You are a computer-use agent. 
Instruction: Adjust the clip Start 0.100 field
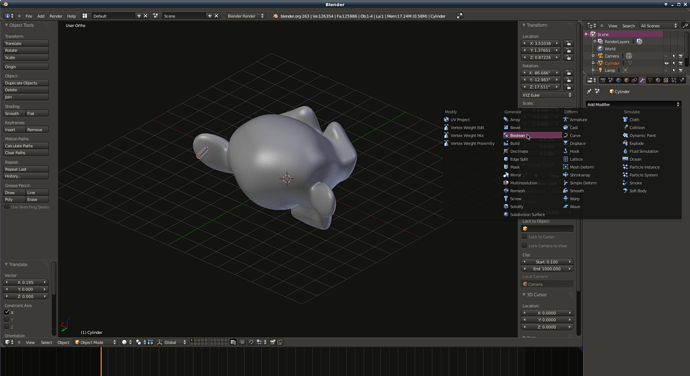point(547,262)
